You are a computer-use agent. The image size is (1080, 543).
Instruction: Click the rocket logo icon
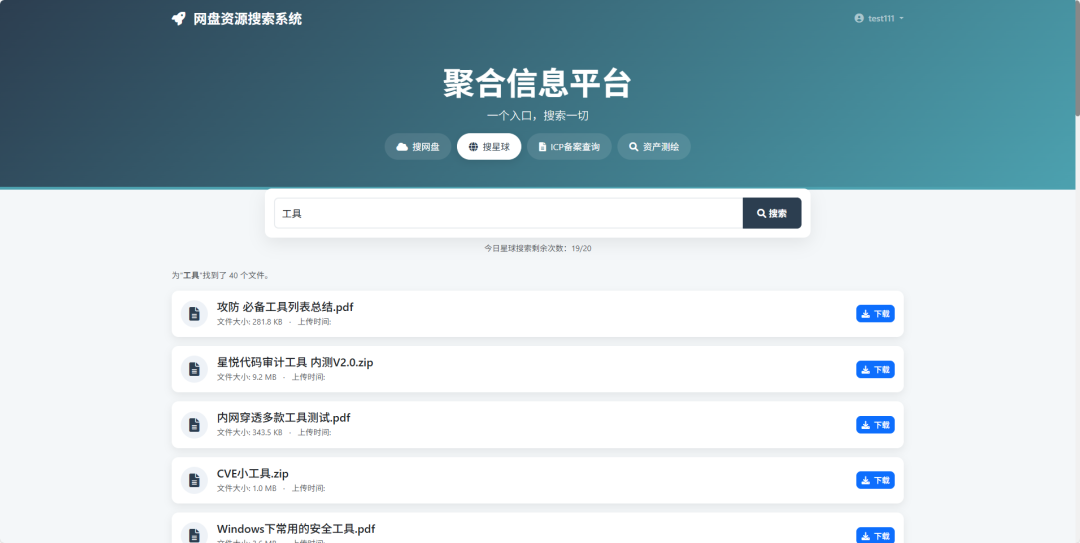pyautogui.click(x=178, y=19)
